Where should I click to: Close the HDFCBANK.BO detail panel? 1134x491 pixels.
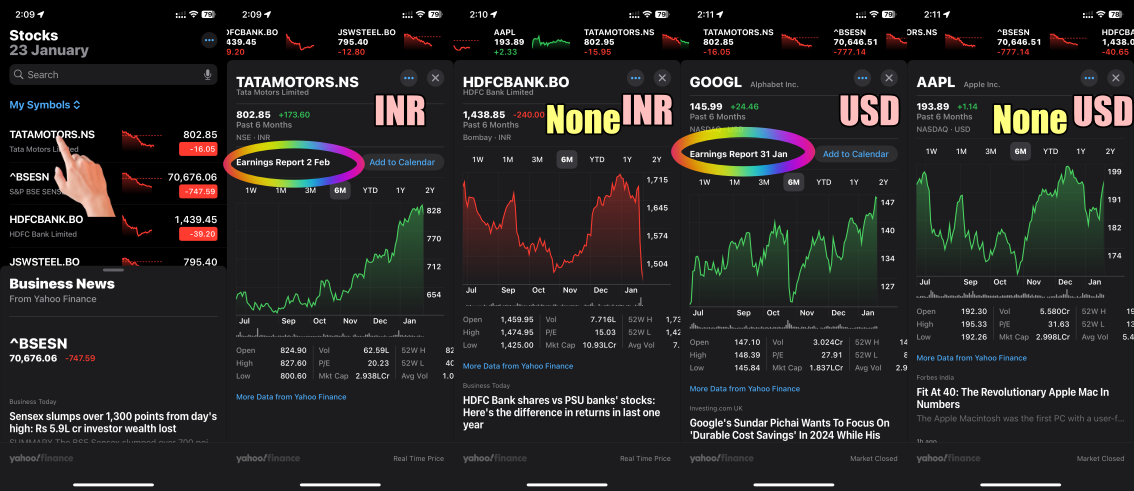coord(662,78)
